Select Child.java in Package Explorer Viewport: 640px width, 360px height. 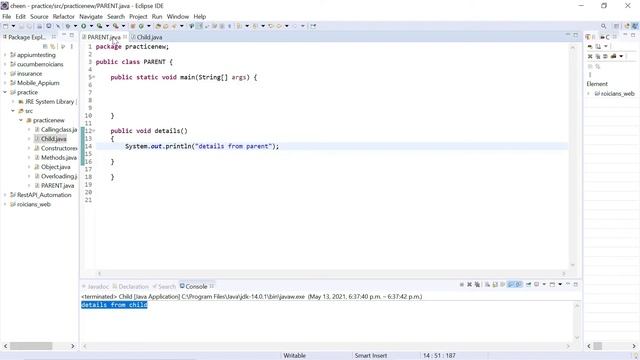coord(53,139)
